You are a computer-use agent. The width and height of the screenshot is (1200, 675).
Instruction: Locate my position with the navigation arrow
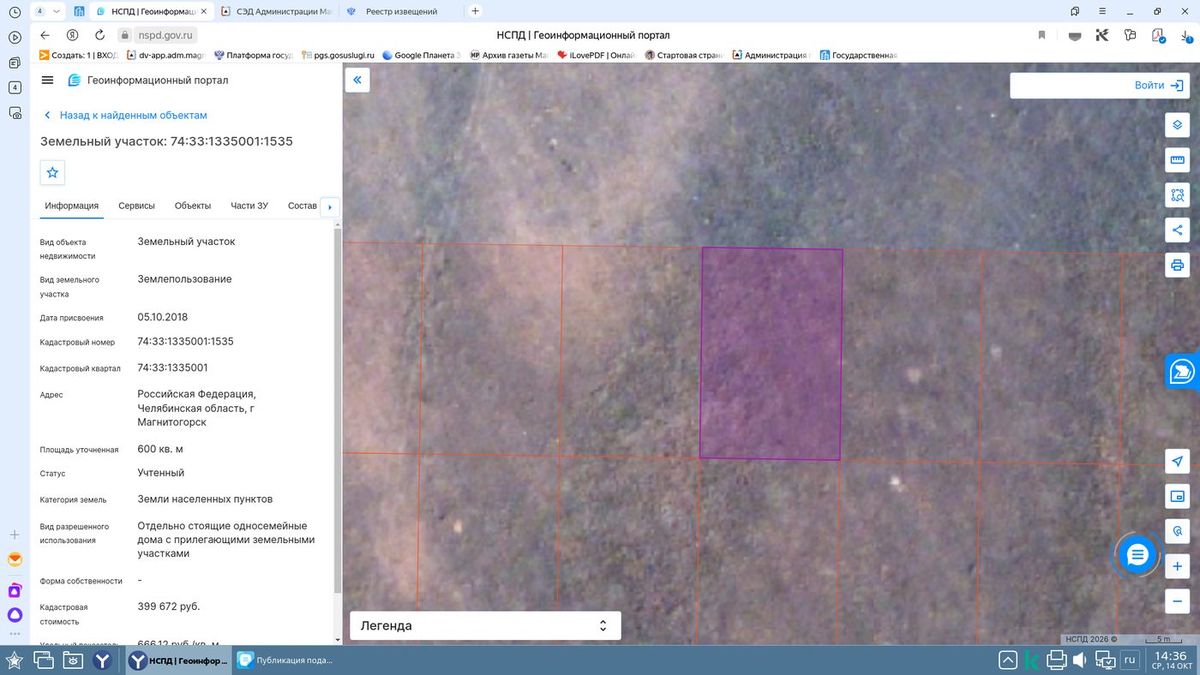tap(1177, 461)
